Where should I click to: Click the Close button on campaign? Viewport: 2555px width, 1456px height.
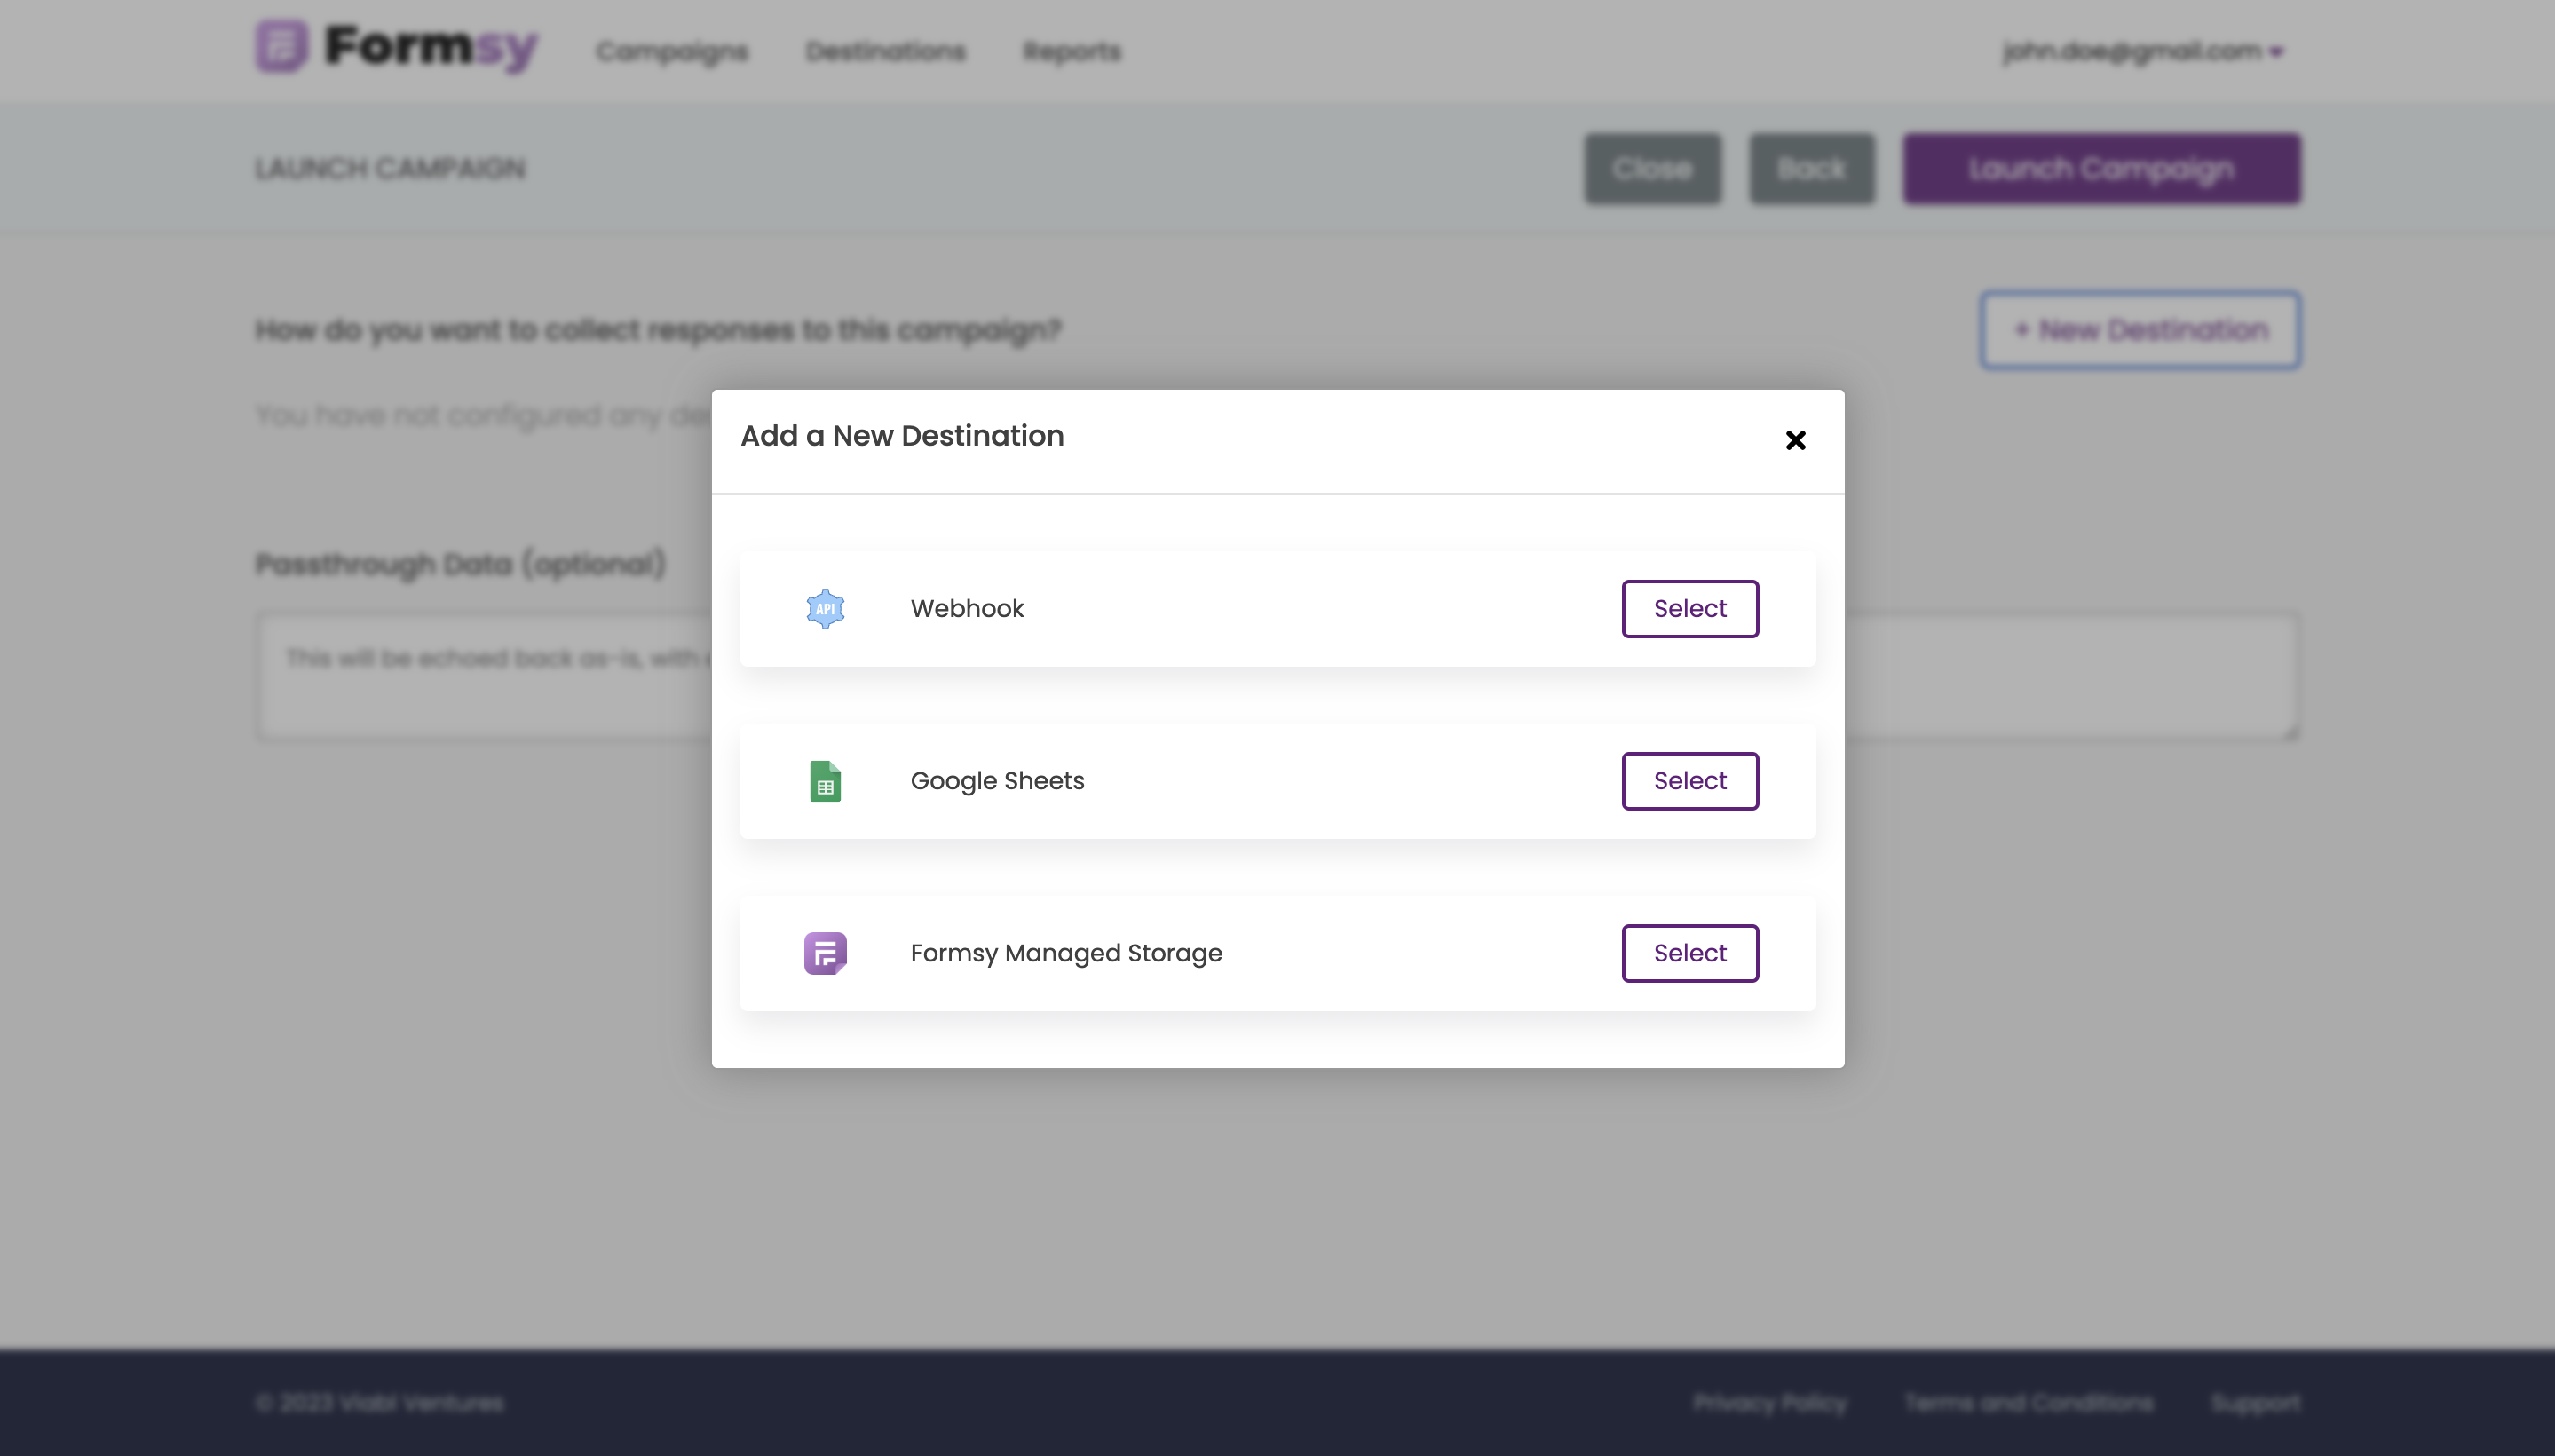pos(1651,169)
